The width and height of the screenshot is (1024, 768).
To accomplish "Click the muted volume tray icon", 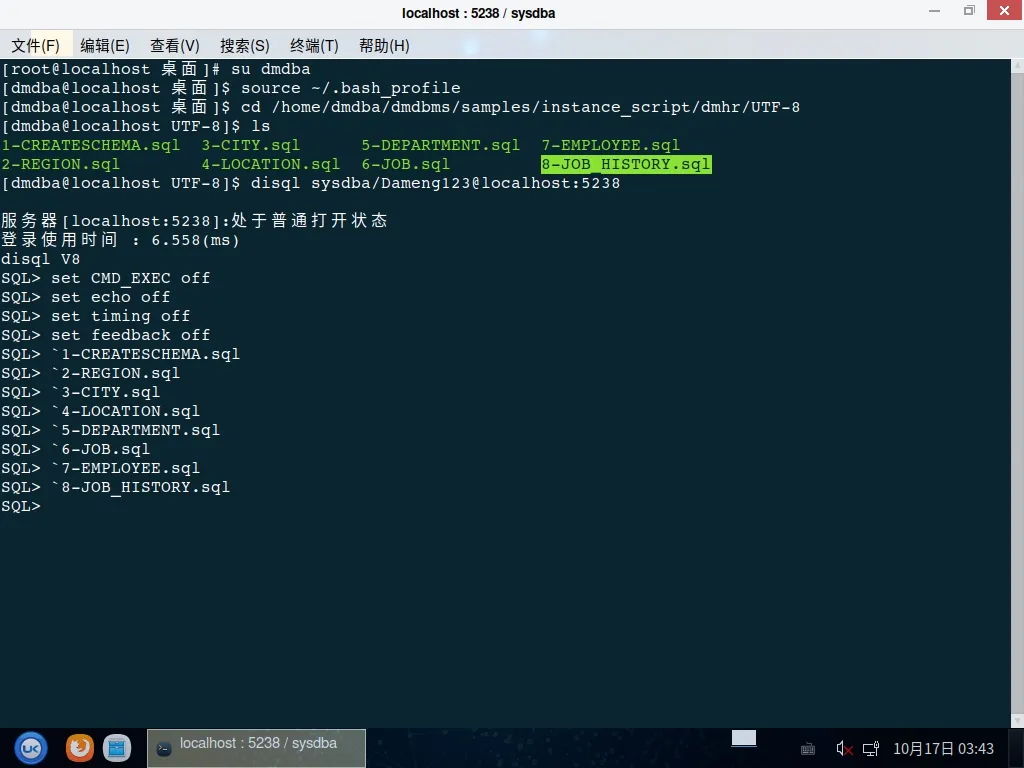I will pos(844,748).
